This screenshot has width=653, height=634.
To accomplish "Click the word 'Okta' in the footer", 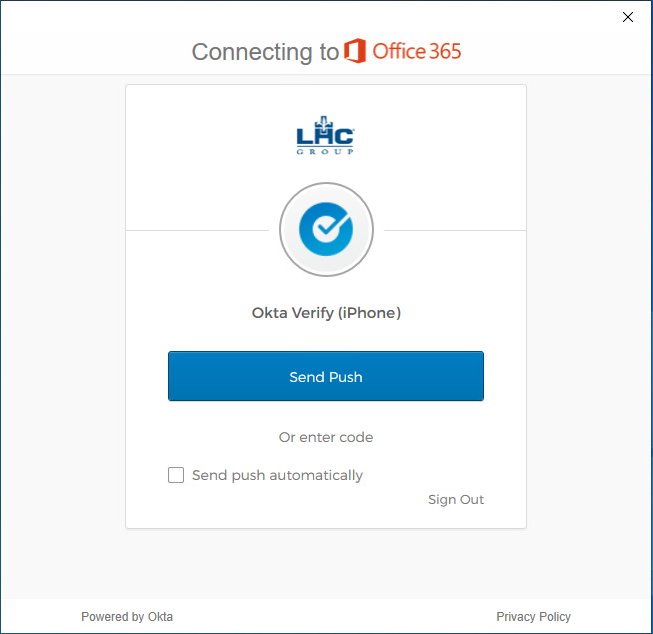I will 160,617.
